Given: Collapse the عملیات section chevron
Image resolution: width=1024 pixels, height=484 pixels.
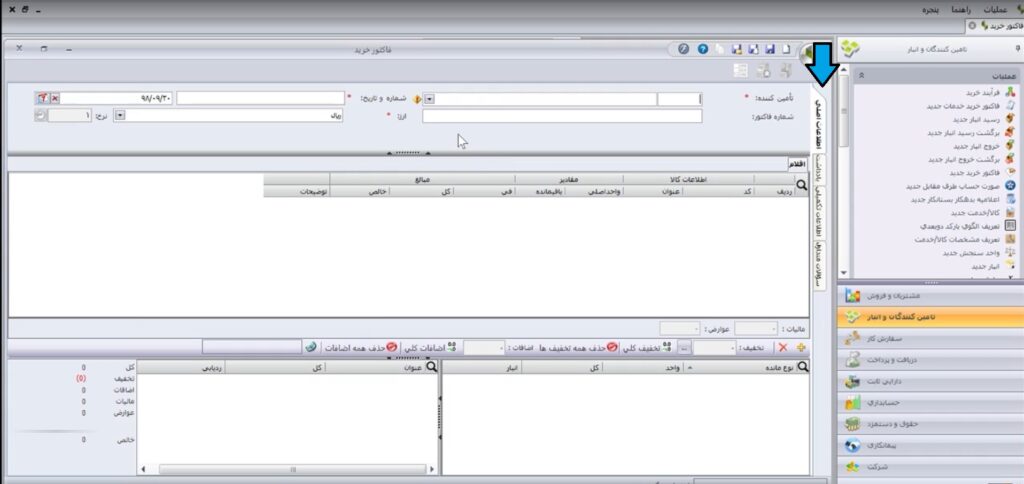Looking at the screenshot, I should tap(862, 76).
